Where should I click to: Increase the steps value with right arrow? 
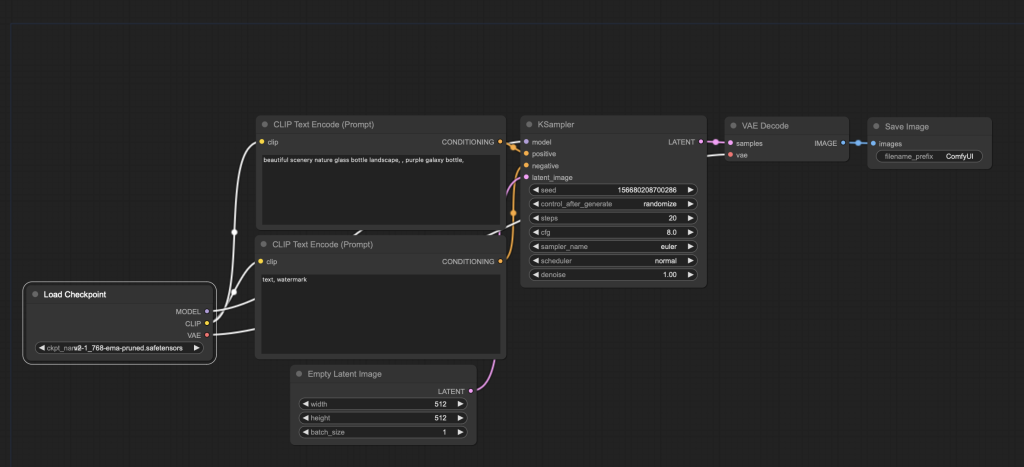(x=689, y=218)
